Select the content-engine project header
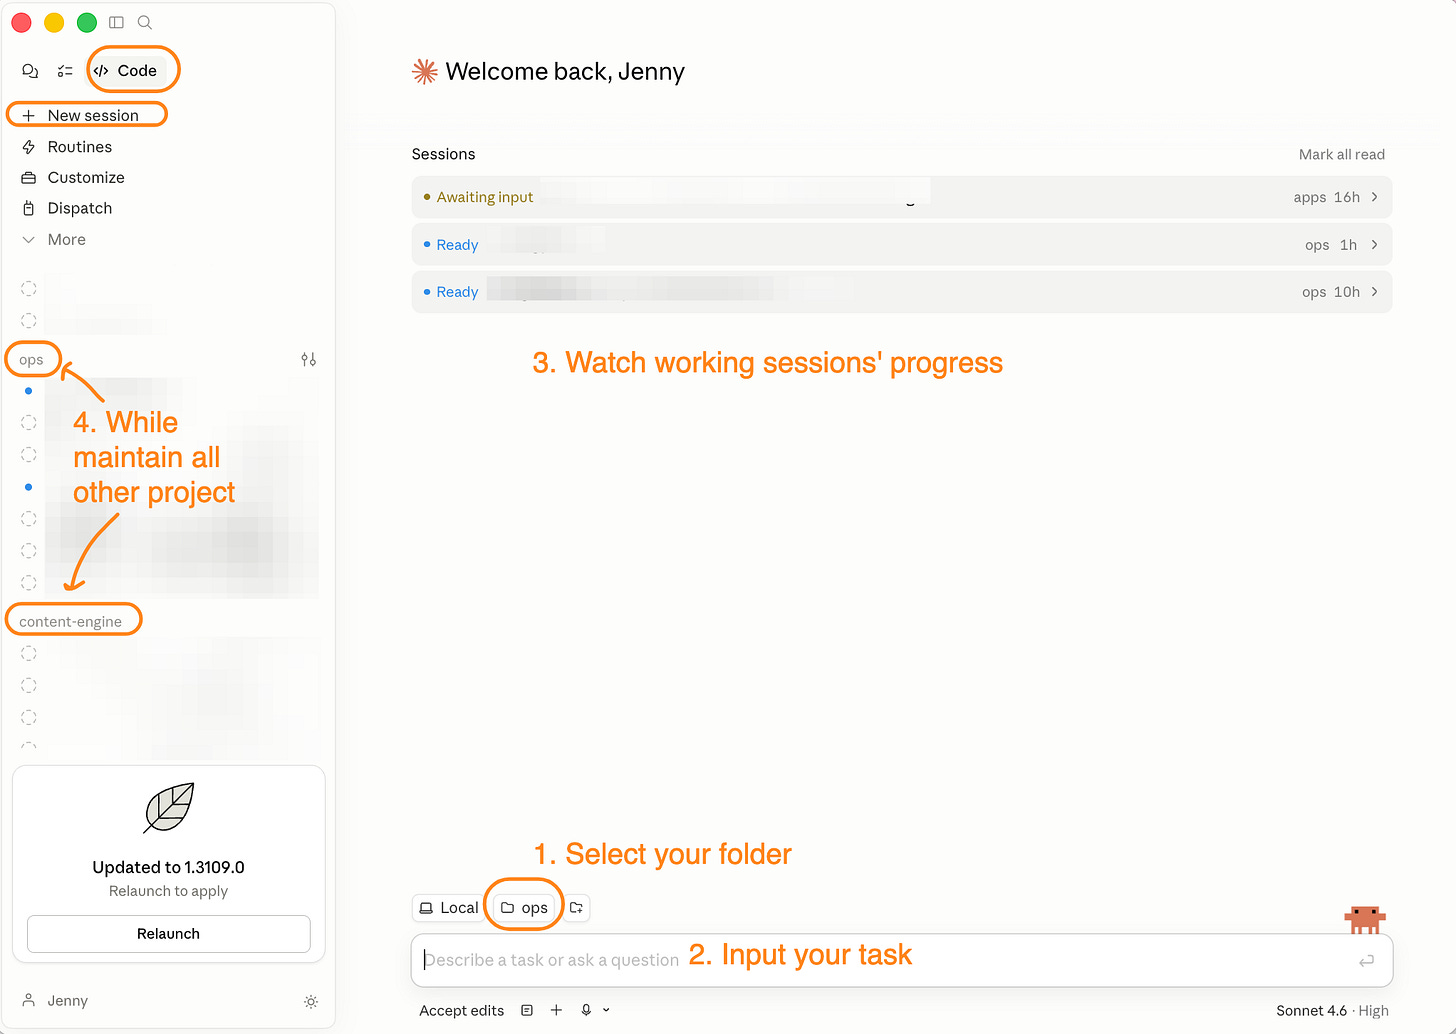1456x1034 pixels. [70, 622]
